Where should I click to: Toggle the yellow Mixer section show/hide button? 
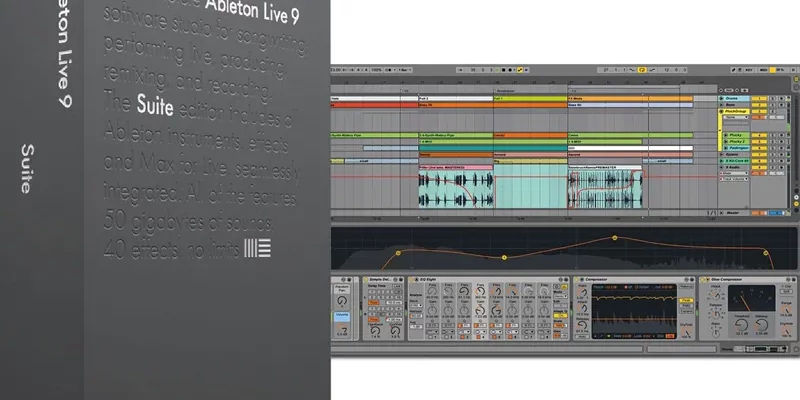click(796, 204)
